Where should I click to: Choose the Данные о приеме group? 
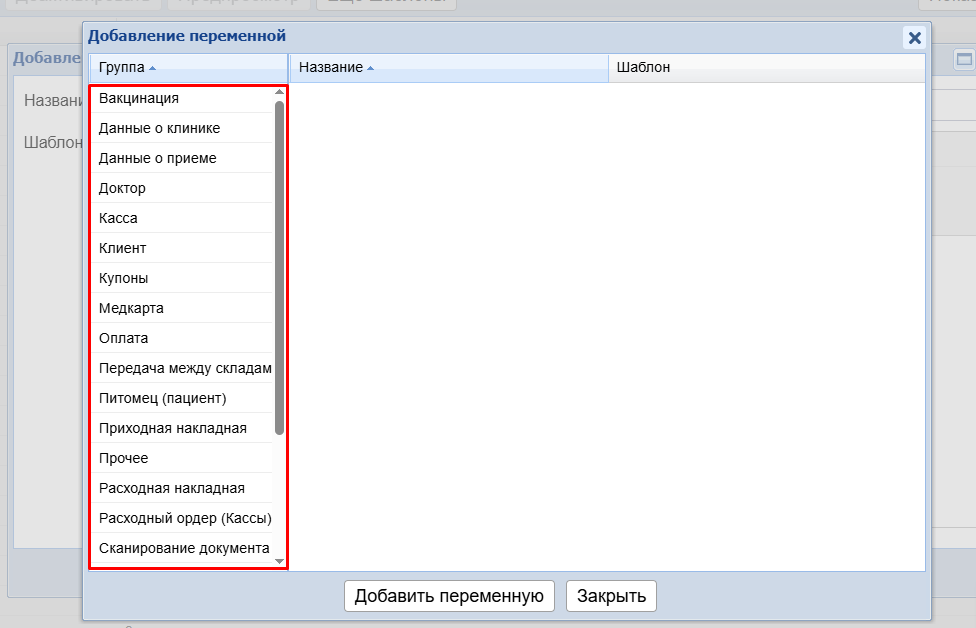click(x=157, y=158)
